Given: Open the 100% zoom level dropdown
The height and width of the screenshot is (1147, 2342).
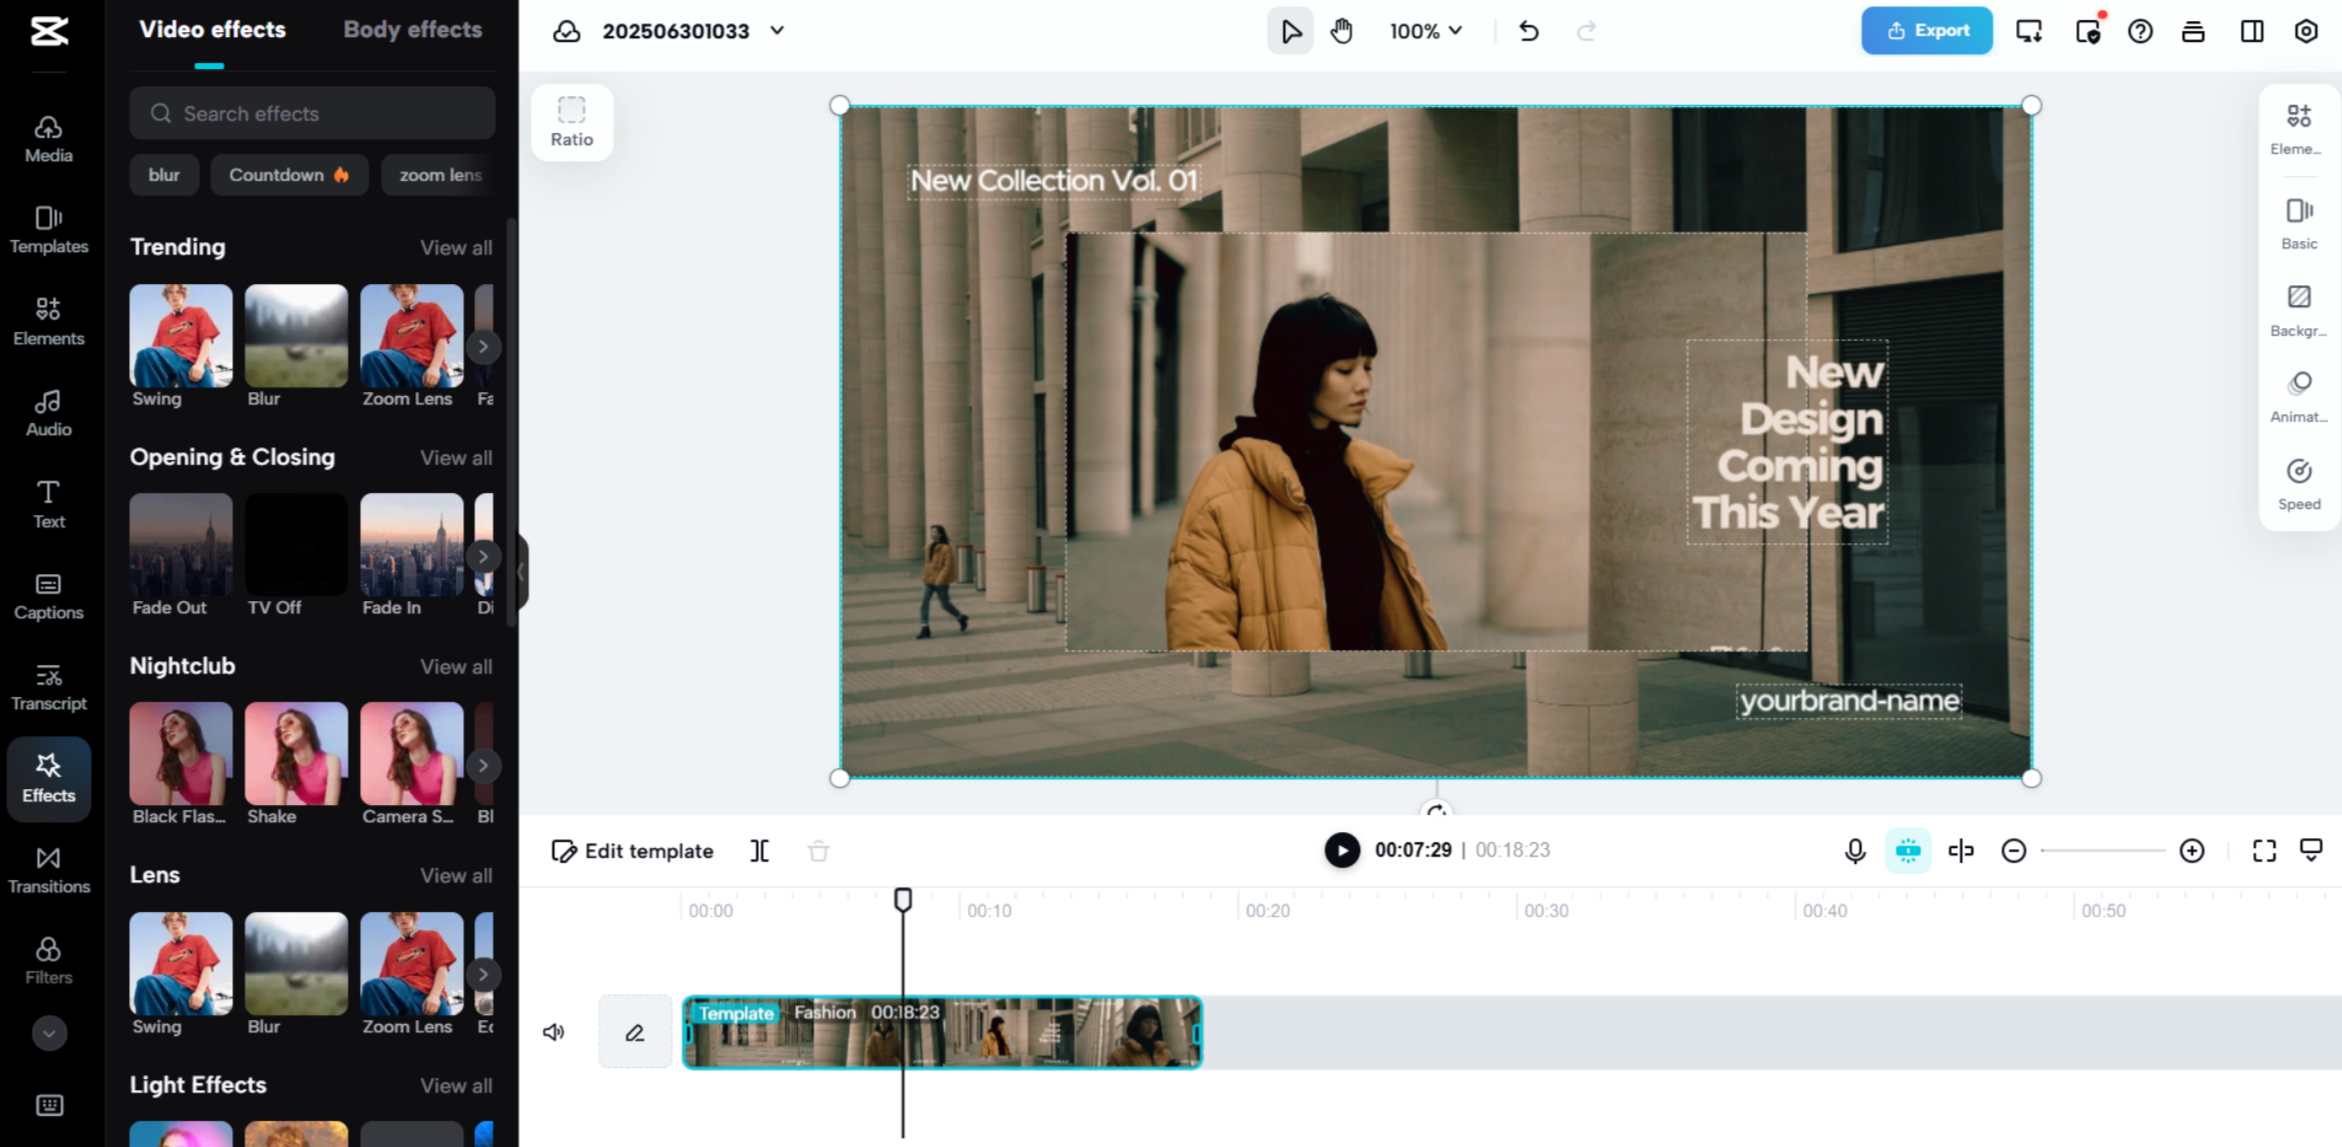Looking at the screenshot, I should 1425,31.
